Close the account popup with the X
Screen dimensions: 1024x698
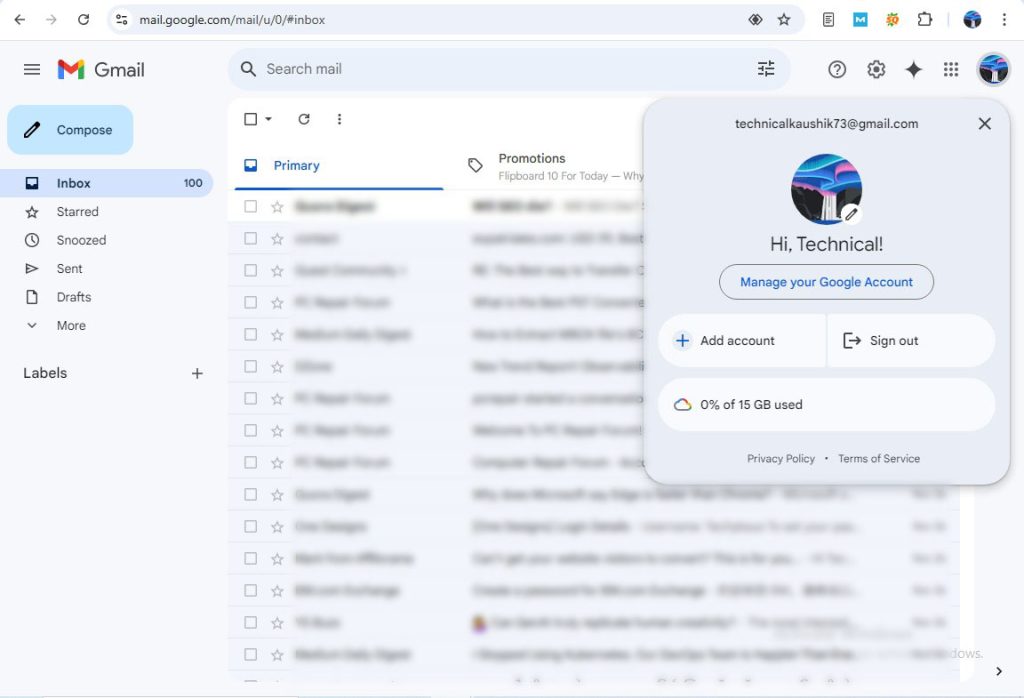click(984, 123)
